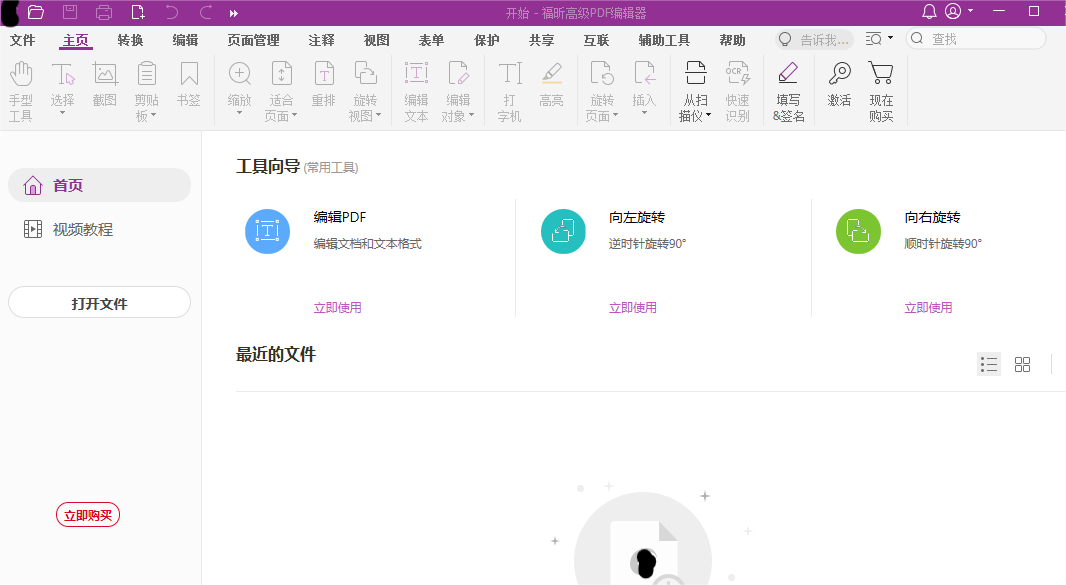Viewport: 1066px width, 585px height.
Task: Click the 激活 activation key icon
Action: click(x=839, y=90)
